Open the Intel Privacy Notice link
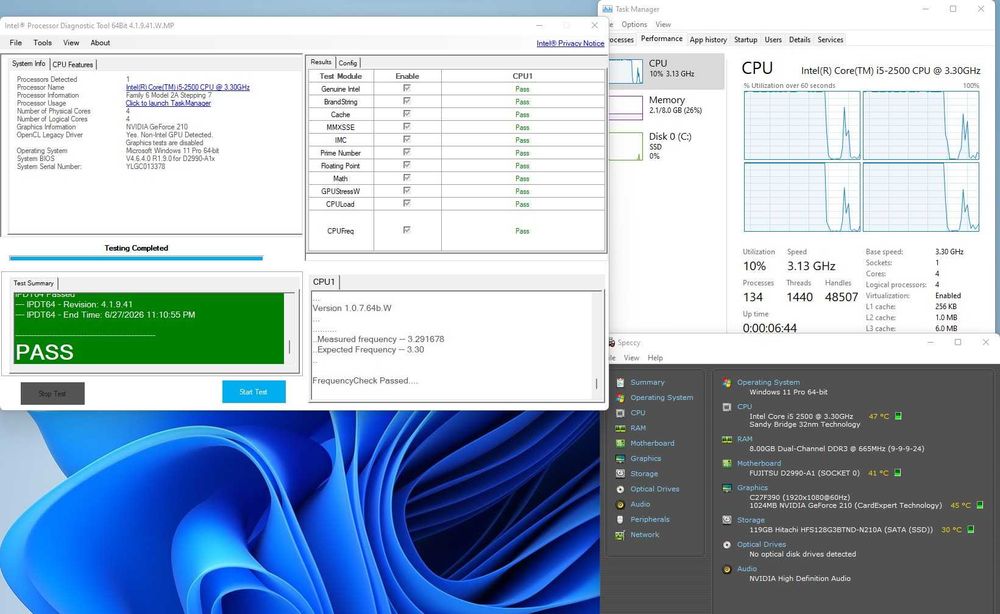Viewport: 1000px width, 614px height. (570, 43)
